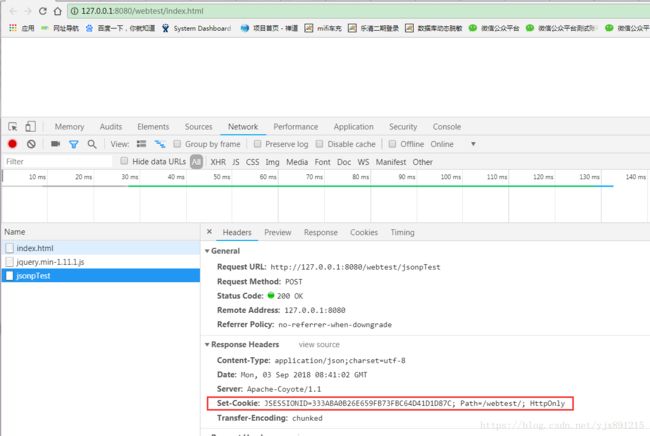
Task: Toggle waterfall overview view icon
Action: 160,144
